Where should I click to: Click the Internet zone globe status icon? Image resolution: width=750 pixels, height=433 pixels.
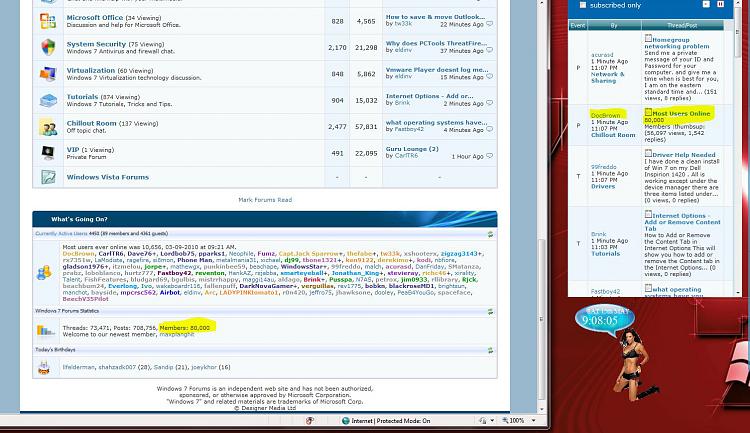coord(346,421)
